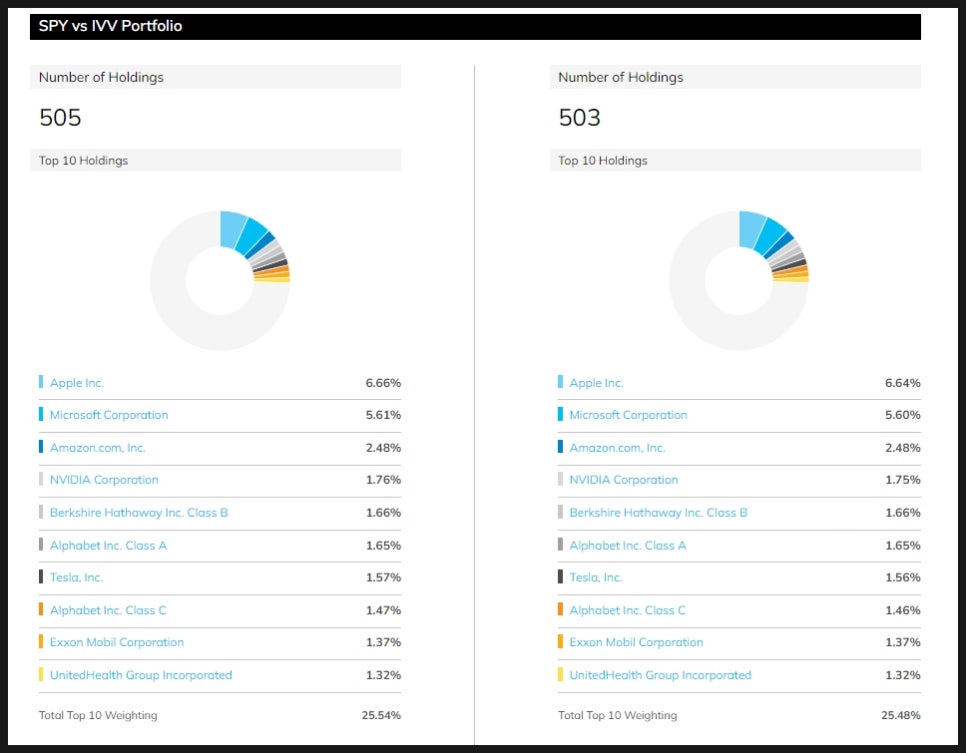This screenshot has width=966, height=753.
Task: Open Apple Inc. link in the left column
Action: [76, 383]
